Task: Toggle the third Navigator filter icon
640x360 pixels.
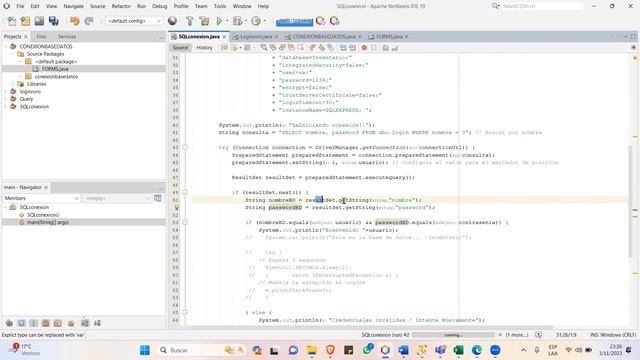Action: pyautogui.click(x=33, y=323)
